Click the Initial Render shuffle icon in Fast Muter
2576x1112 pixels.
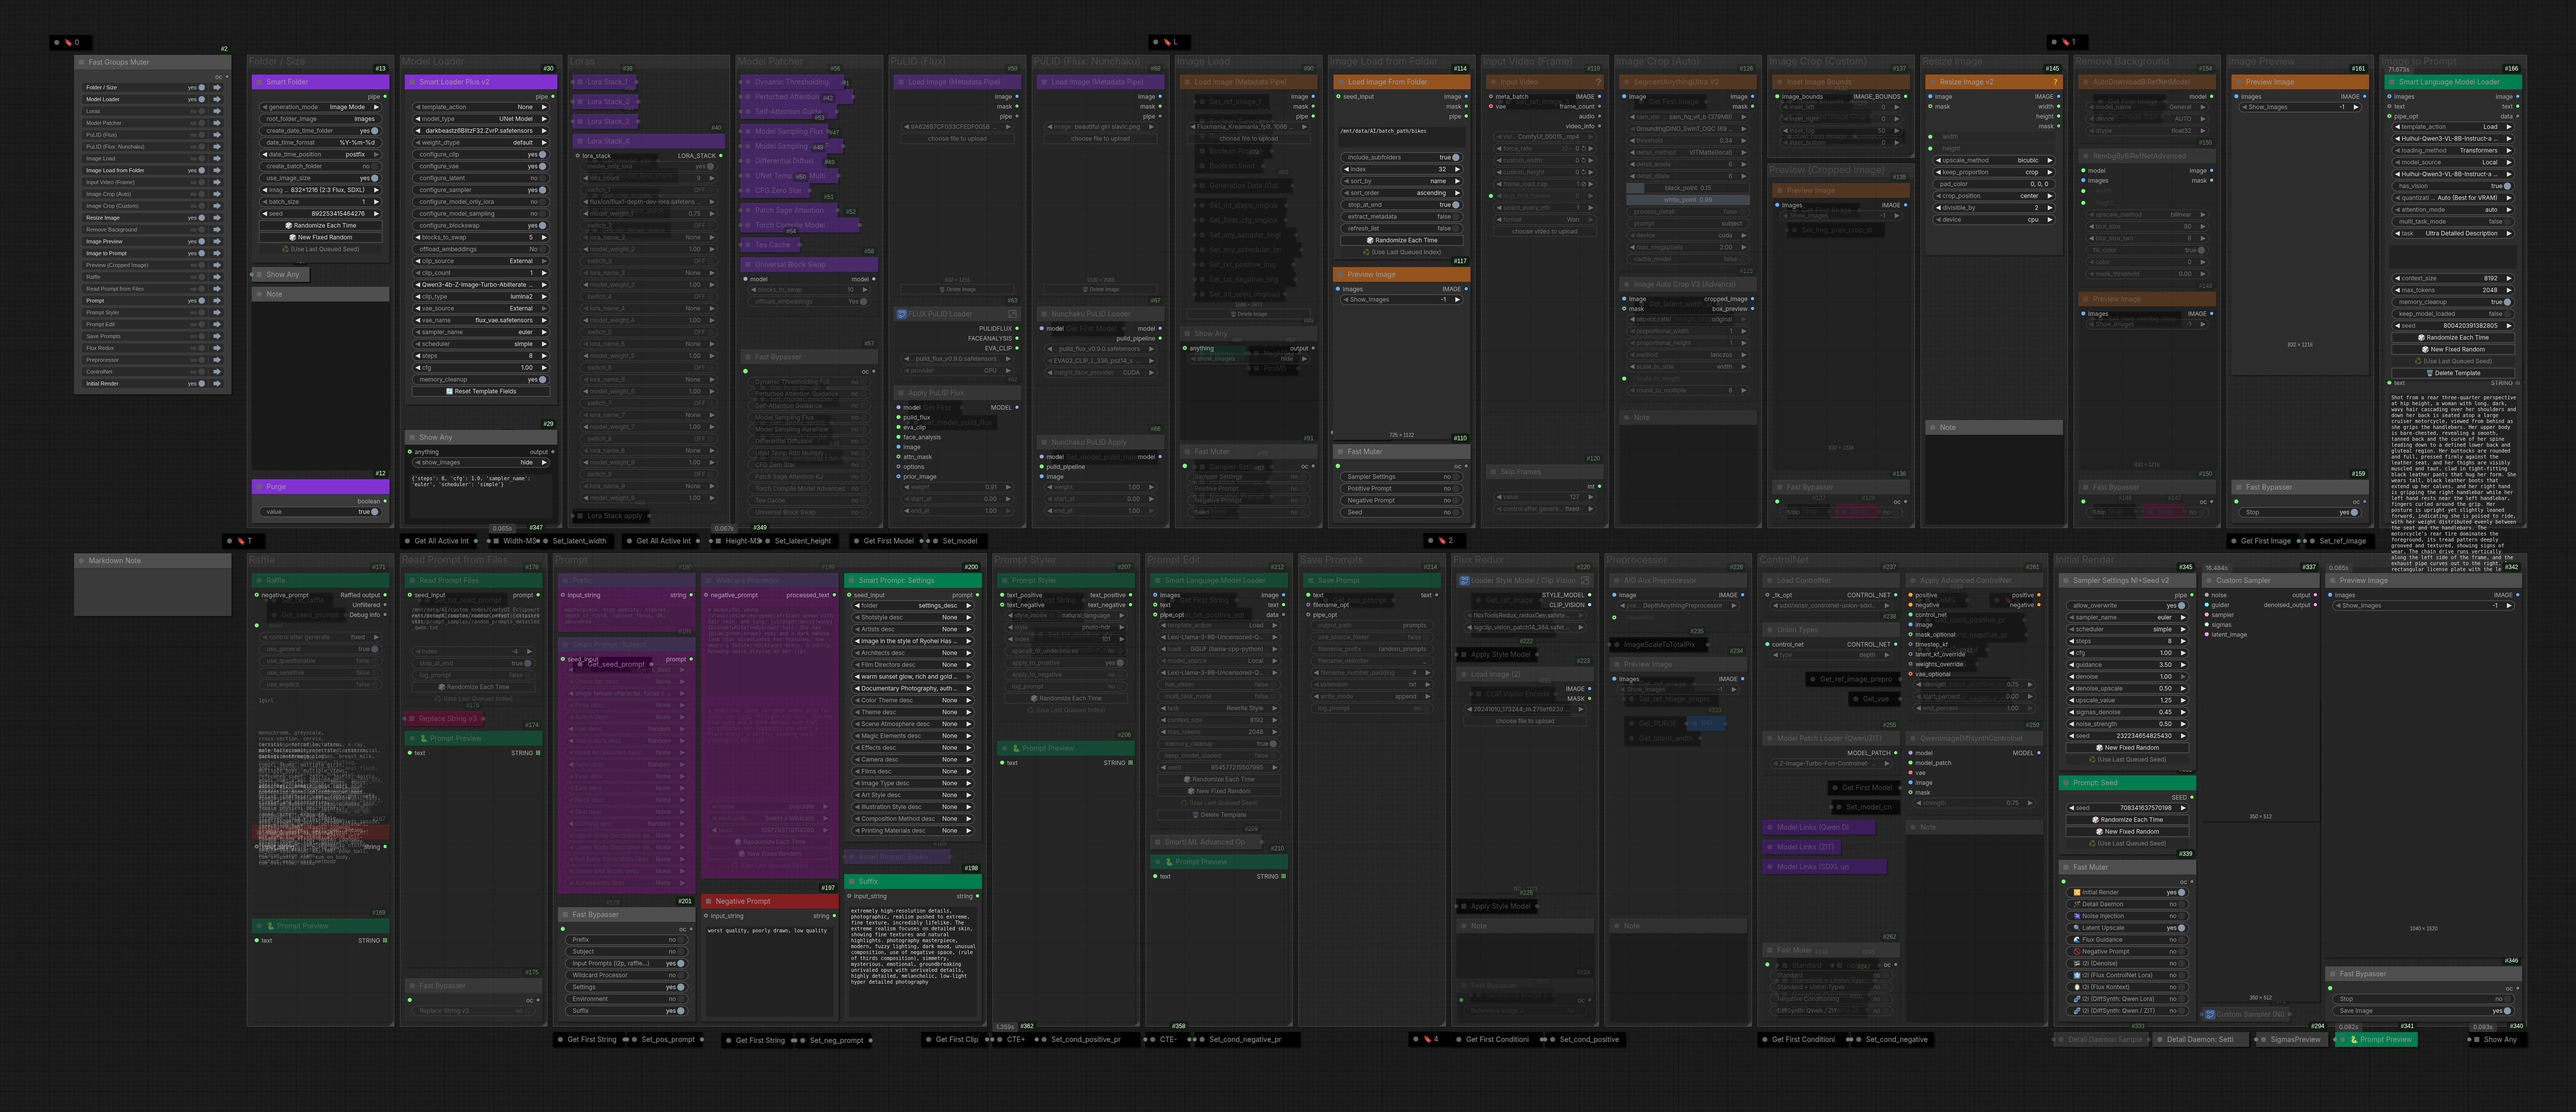point(2077,892)
